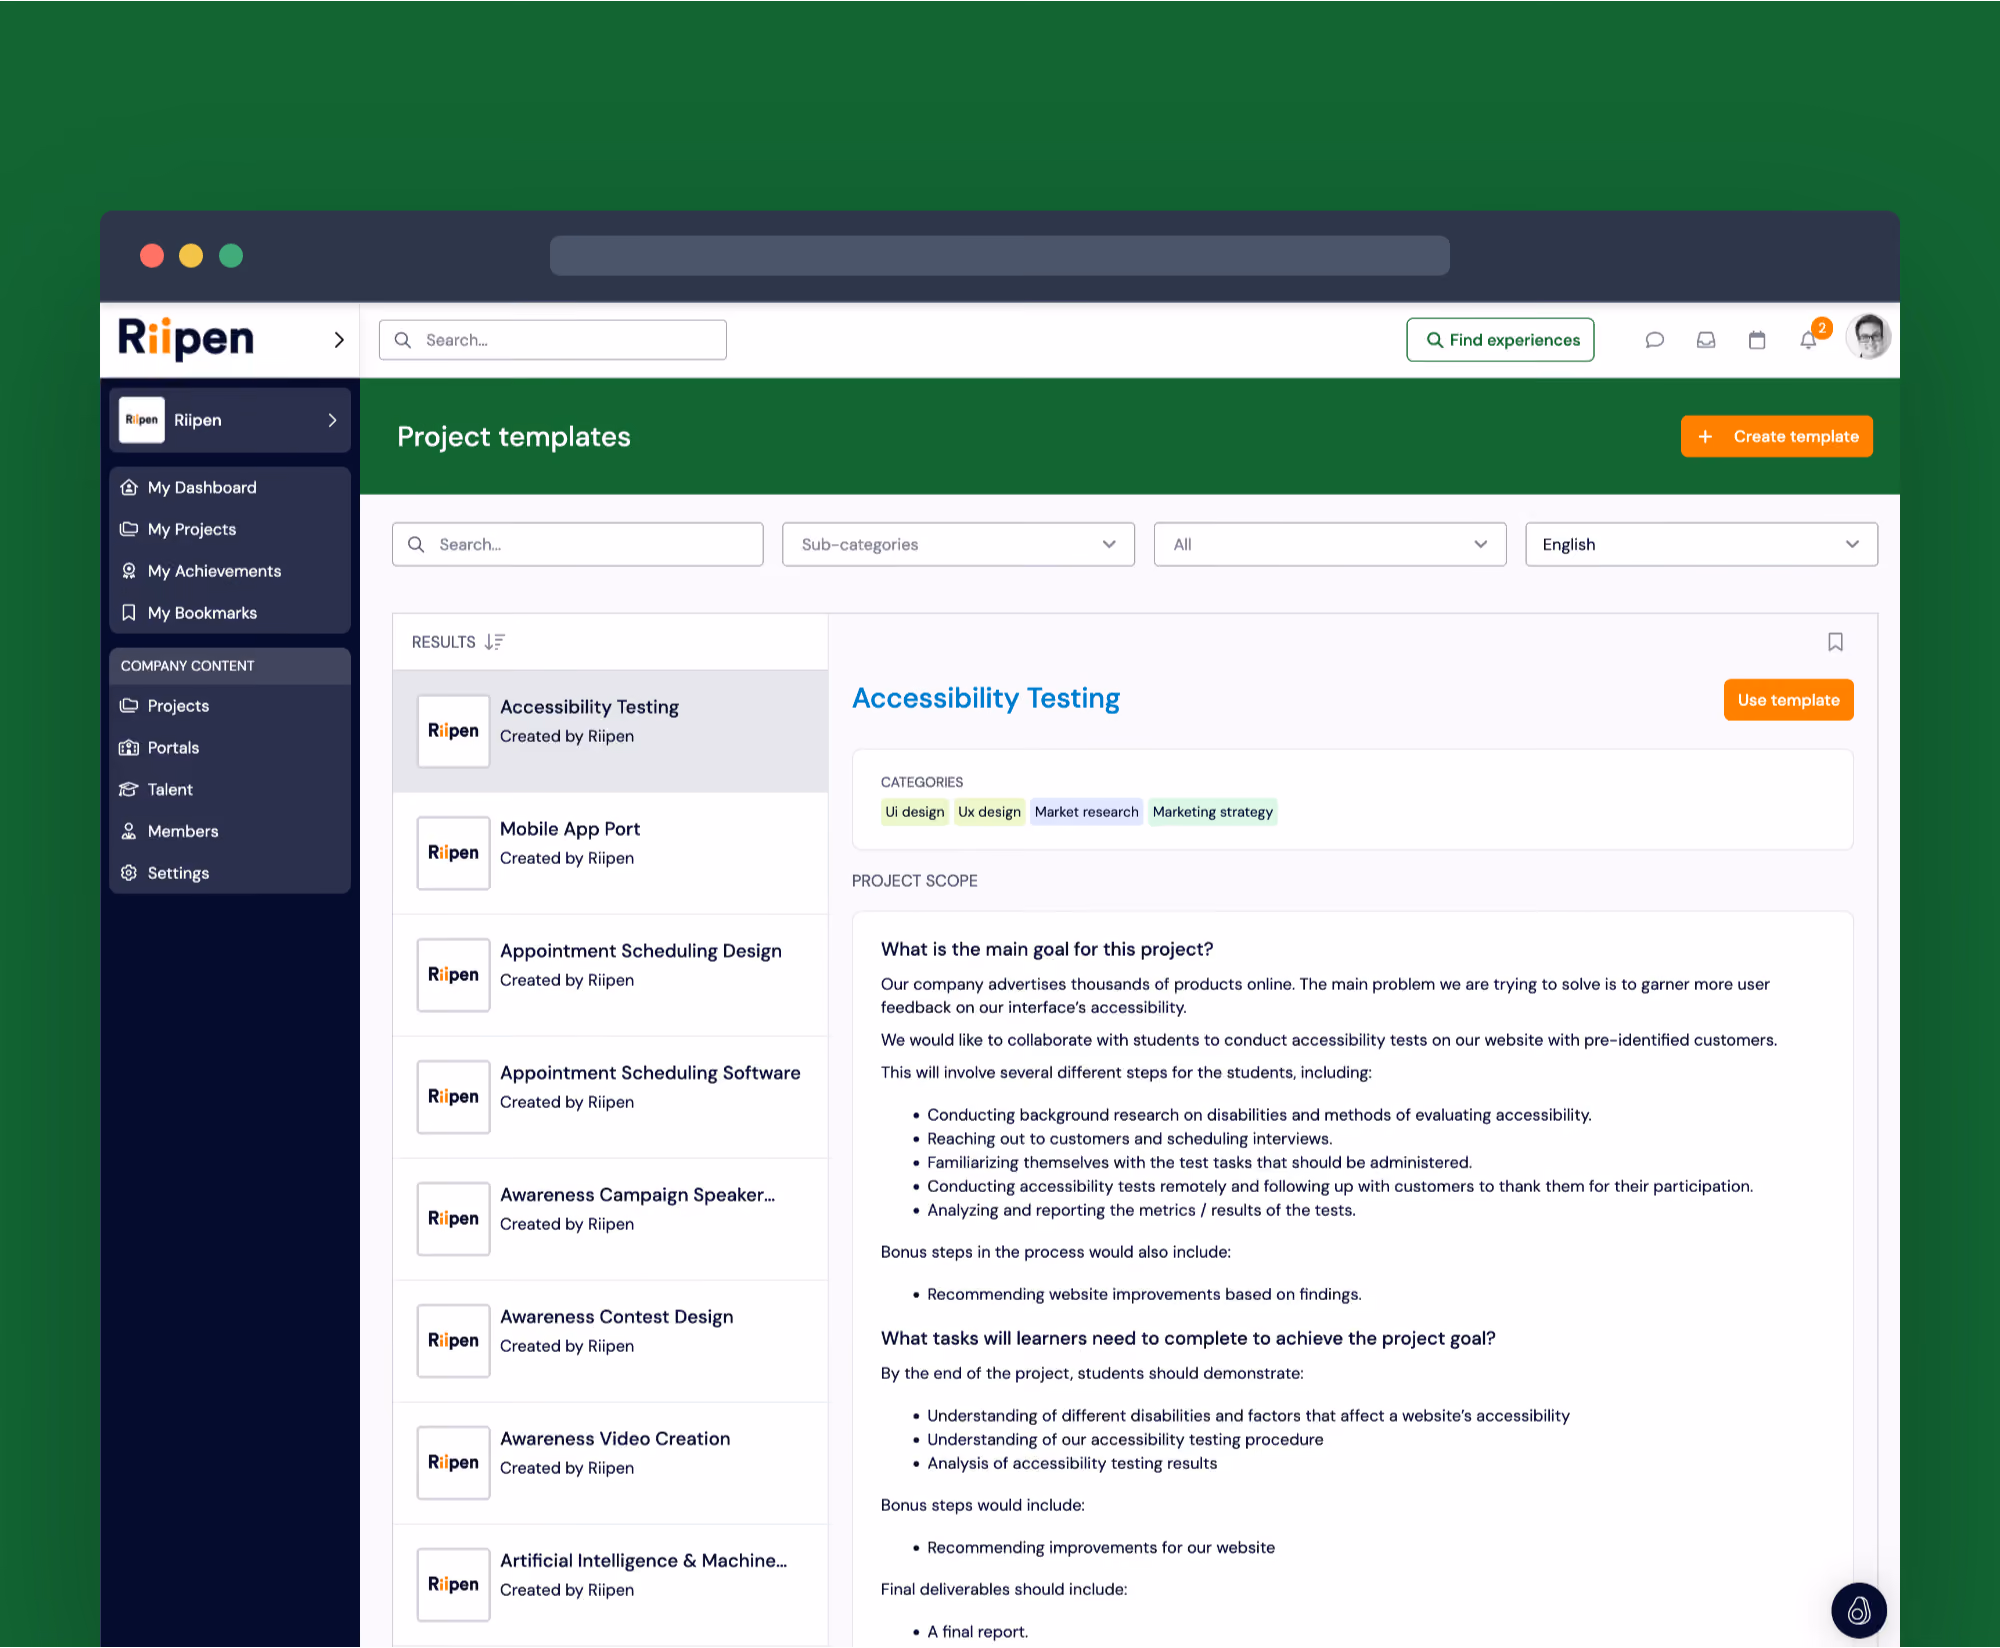Open the chat messages icon

1654,340
